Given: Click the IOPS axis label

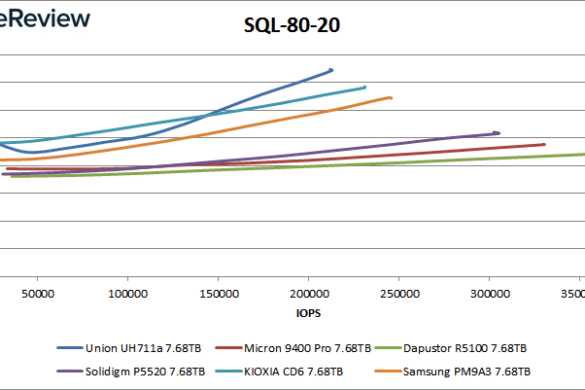Looking at the screenshot, I should pos(308,313).
